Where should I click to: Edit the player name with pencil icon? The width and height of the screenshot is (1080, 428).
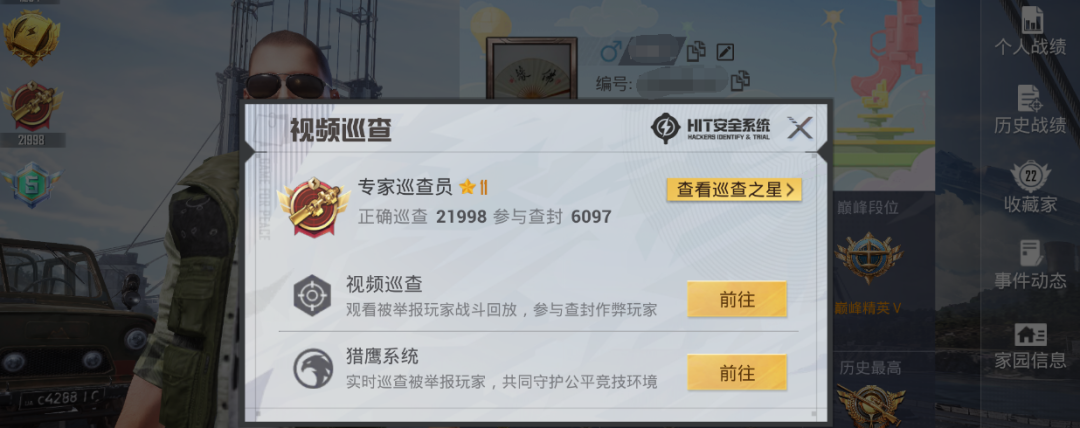click(x=725, y=52)
